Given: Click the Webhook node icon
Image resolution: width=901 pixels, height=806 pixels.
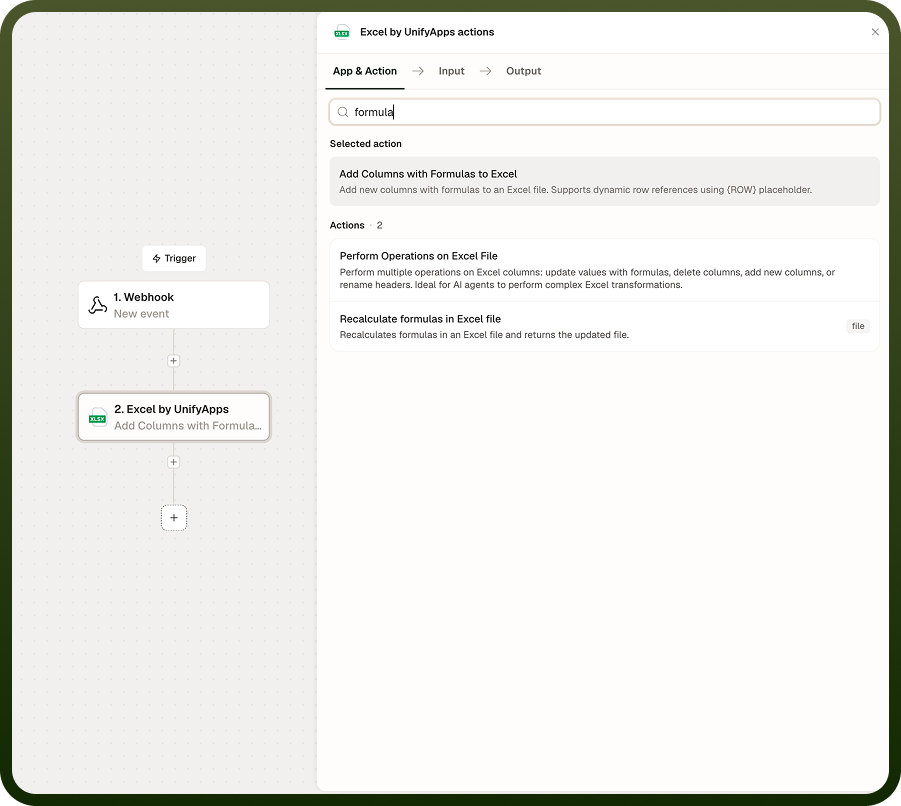Looking at the screenshot, I should [x=98, y=305].
